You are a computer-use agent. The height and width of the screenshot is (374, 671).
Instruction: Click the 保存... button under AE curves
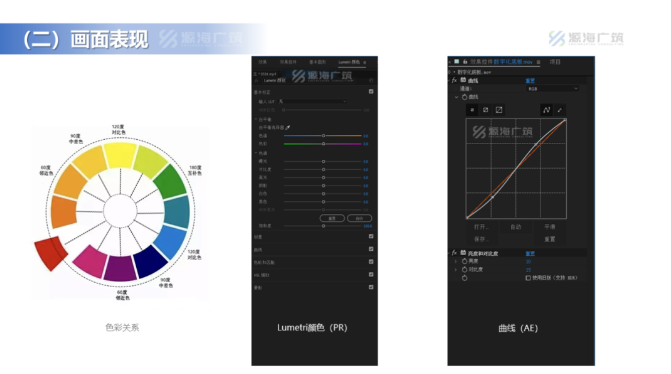481,239
